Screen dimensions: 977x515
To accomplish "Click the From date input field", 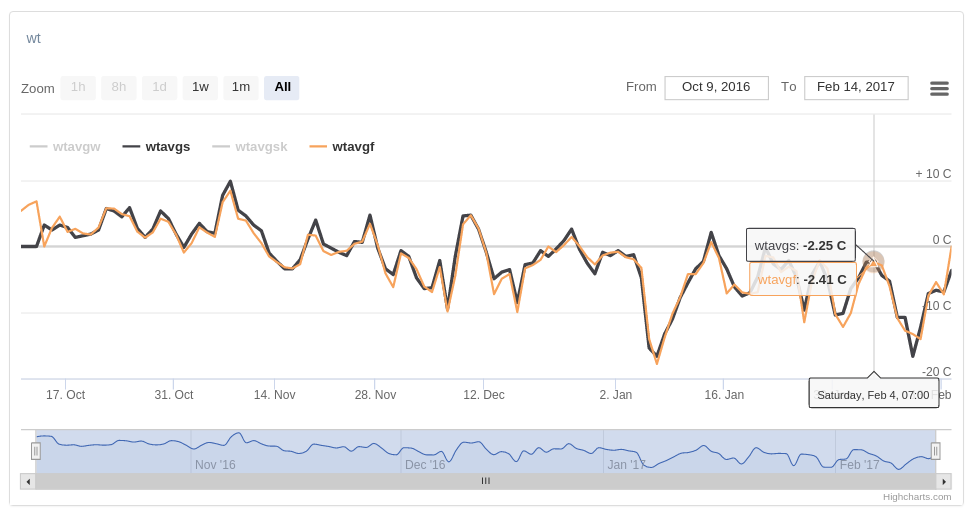I will (716, 87).
